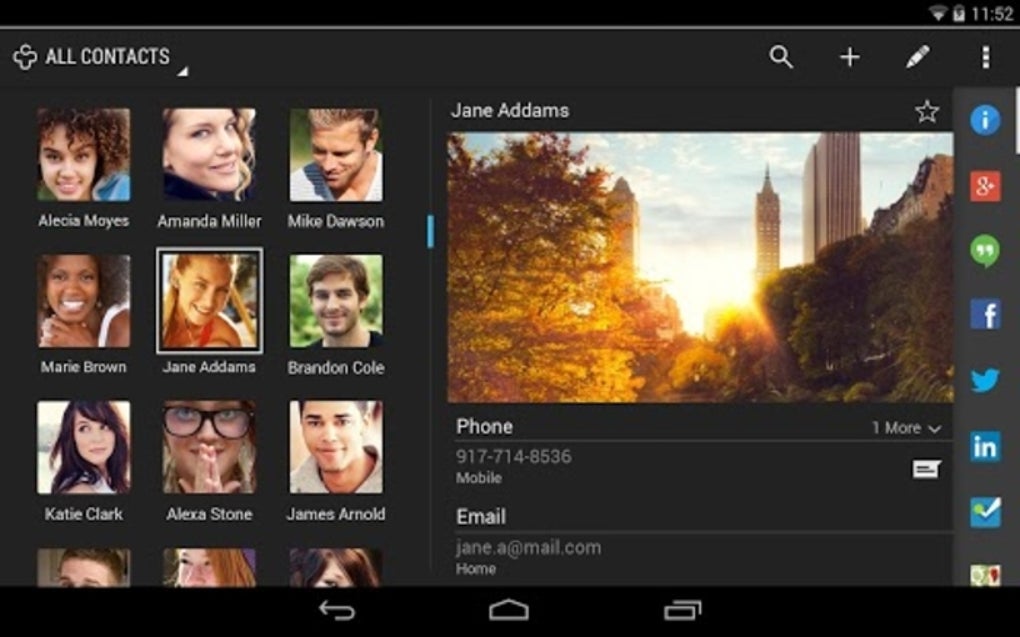Select Alecia Moyes contact photo

coord(83,155)
